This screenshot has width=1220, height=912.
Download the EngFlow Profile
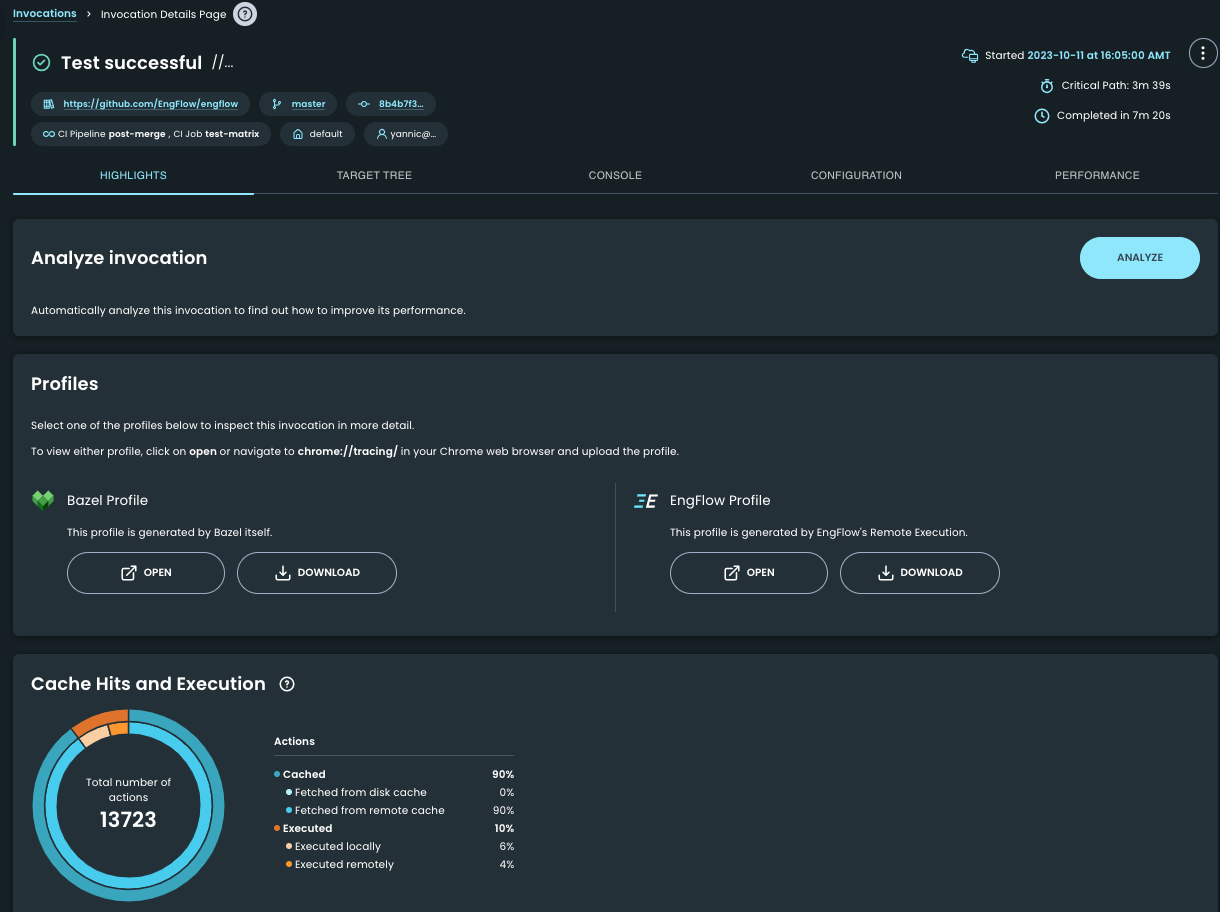pos(920,573)
